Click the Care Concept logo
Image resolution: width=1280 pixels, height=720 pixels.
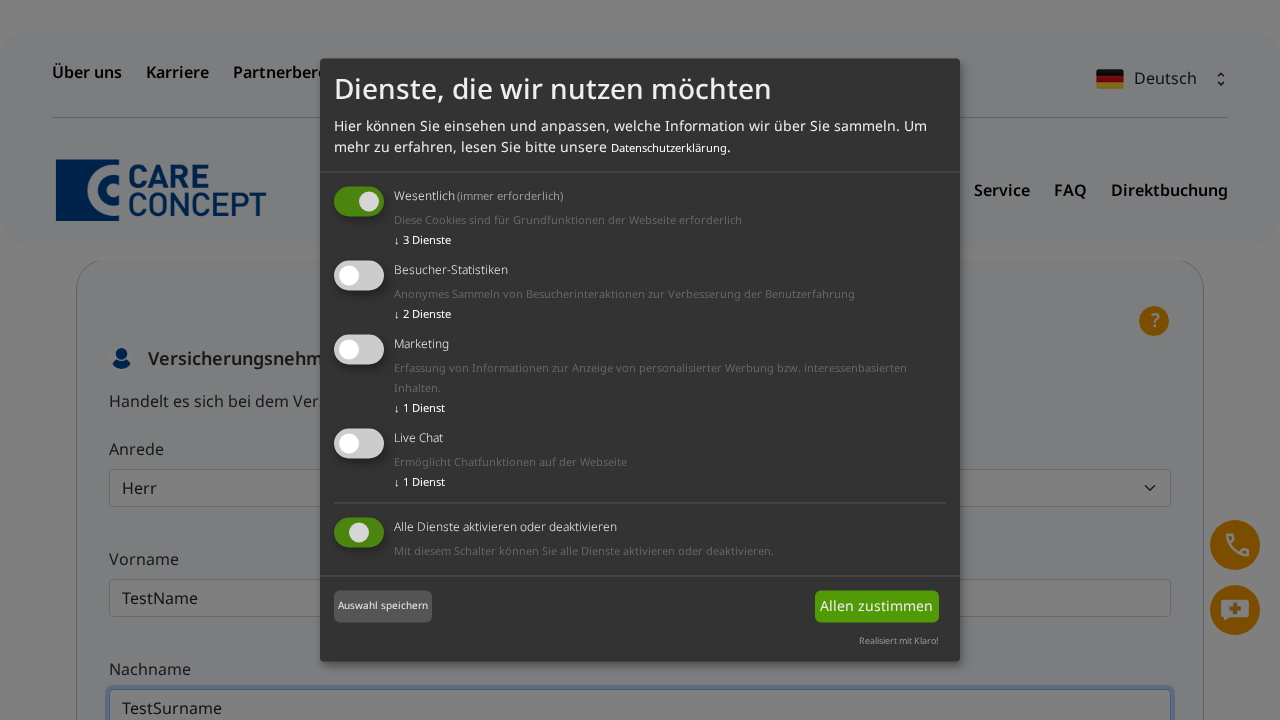tap(161, 190)
